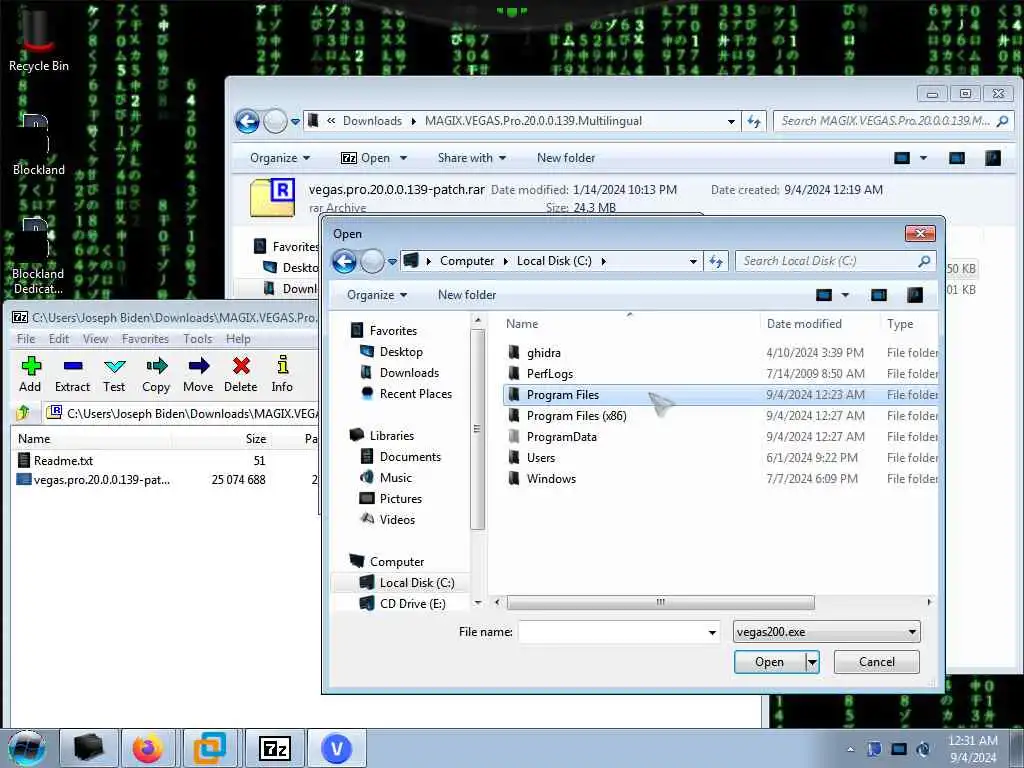Expand the File name history dropdown

712,632
